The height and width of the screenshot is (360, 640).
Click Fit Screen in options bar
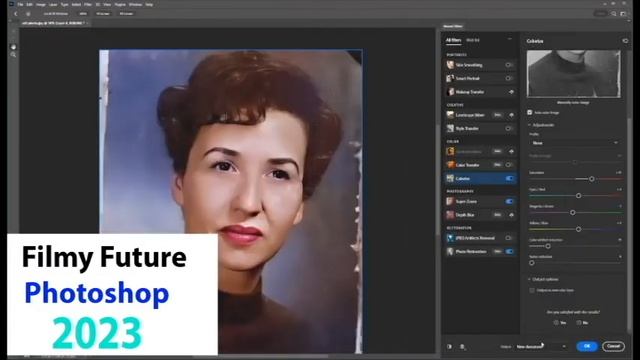point(103,13)
